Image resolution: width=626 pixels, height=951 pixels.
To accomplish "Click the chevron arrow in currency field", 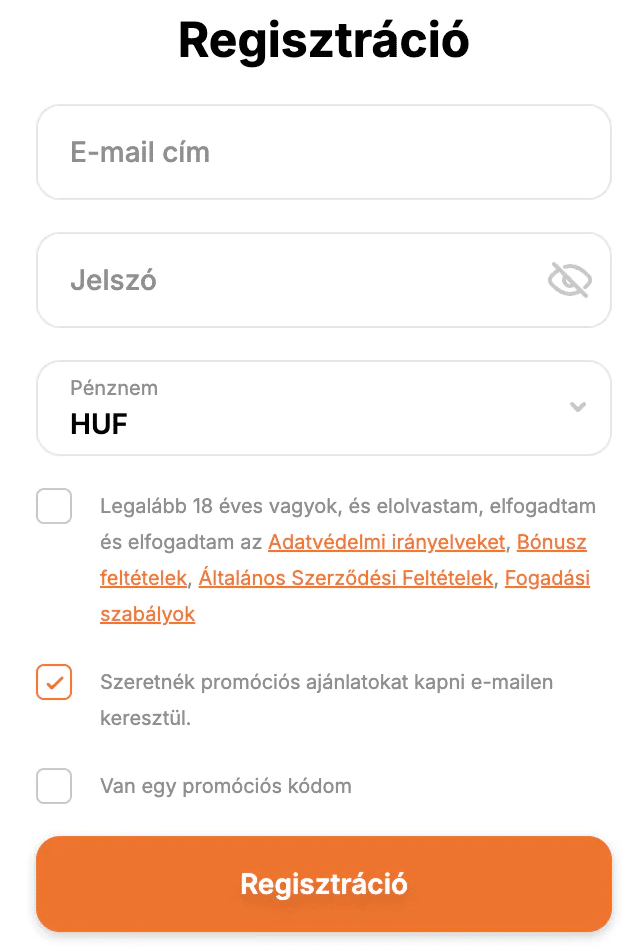I will pyautogui.click(x=577, y=406).
